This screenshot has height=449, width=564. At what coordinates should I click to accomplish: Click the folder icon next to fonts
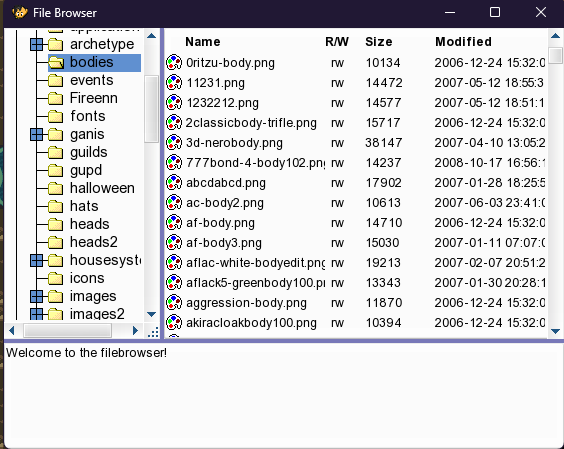55,116
